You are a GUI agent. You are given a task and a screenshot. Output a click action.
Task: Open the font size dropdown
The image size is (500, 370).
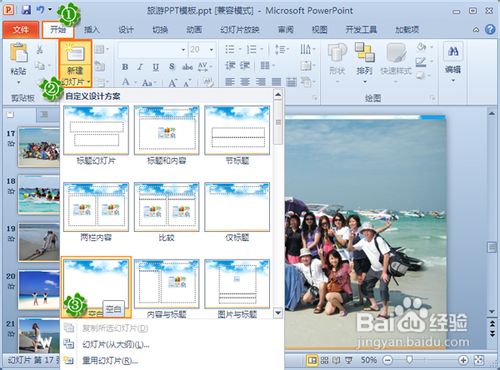point(211,50)
